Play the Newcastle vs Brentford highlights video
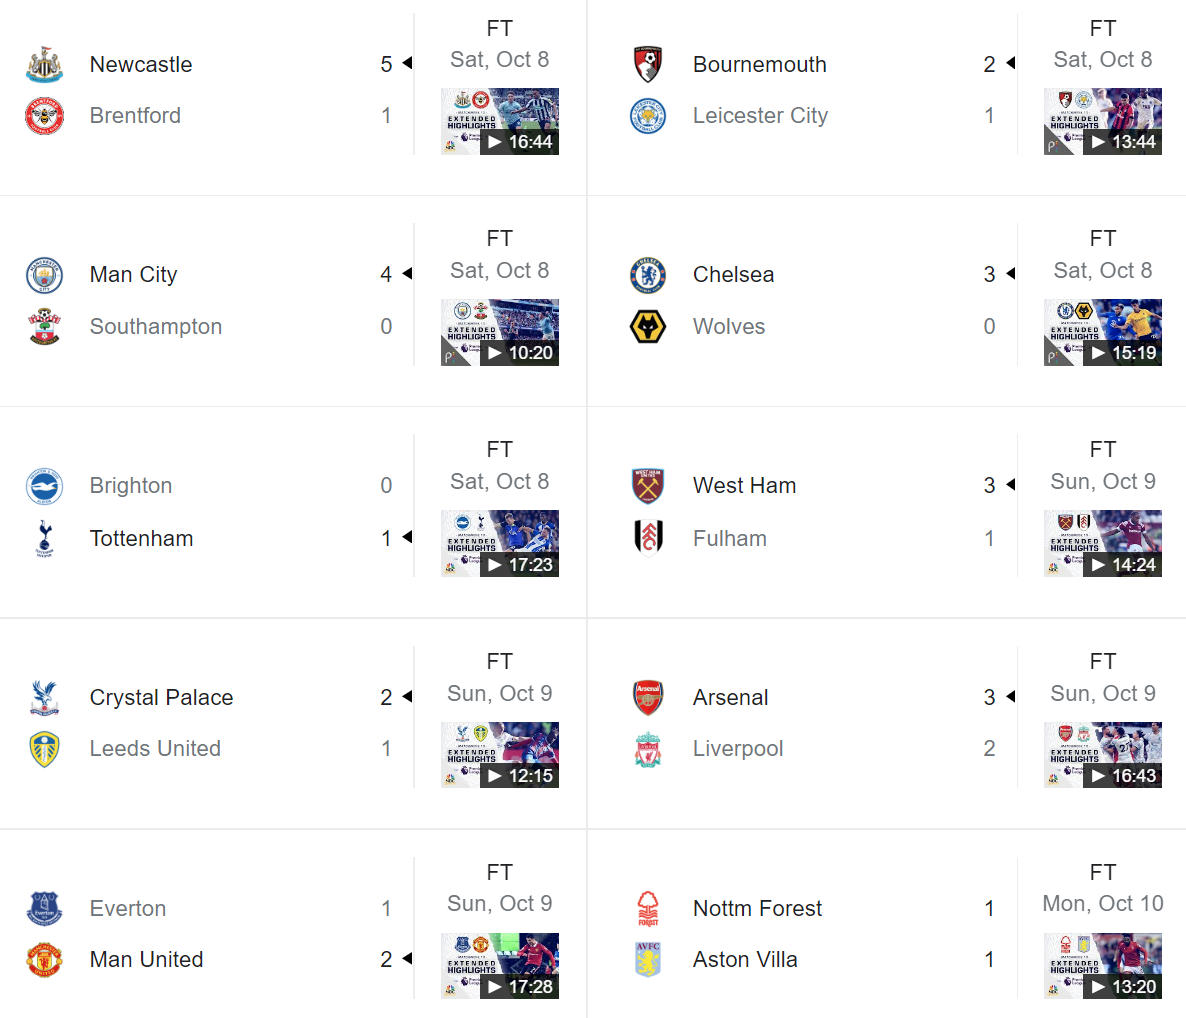The height and width of the screenshot is (1018, 1186). click(500, 120)
